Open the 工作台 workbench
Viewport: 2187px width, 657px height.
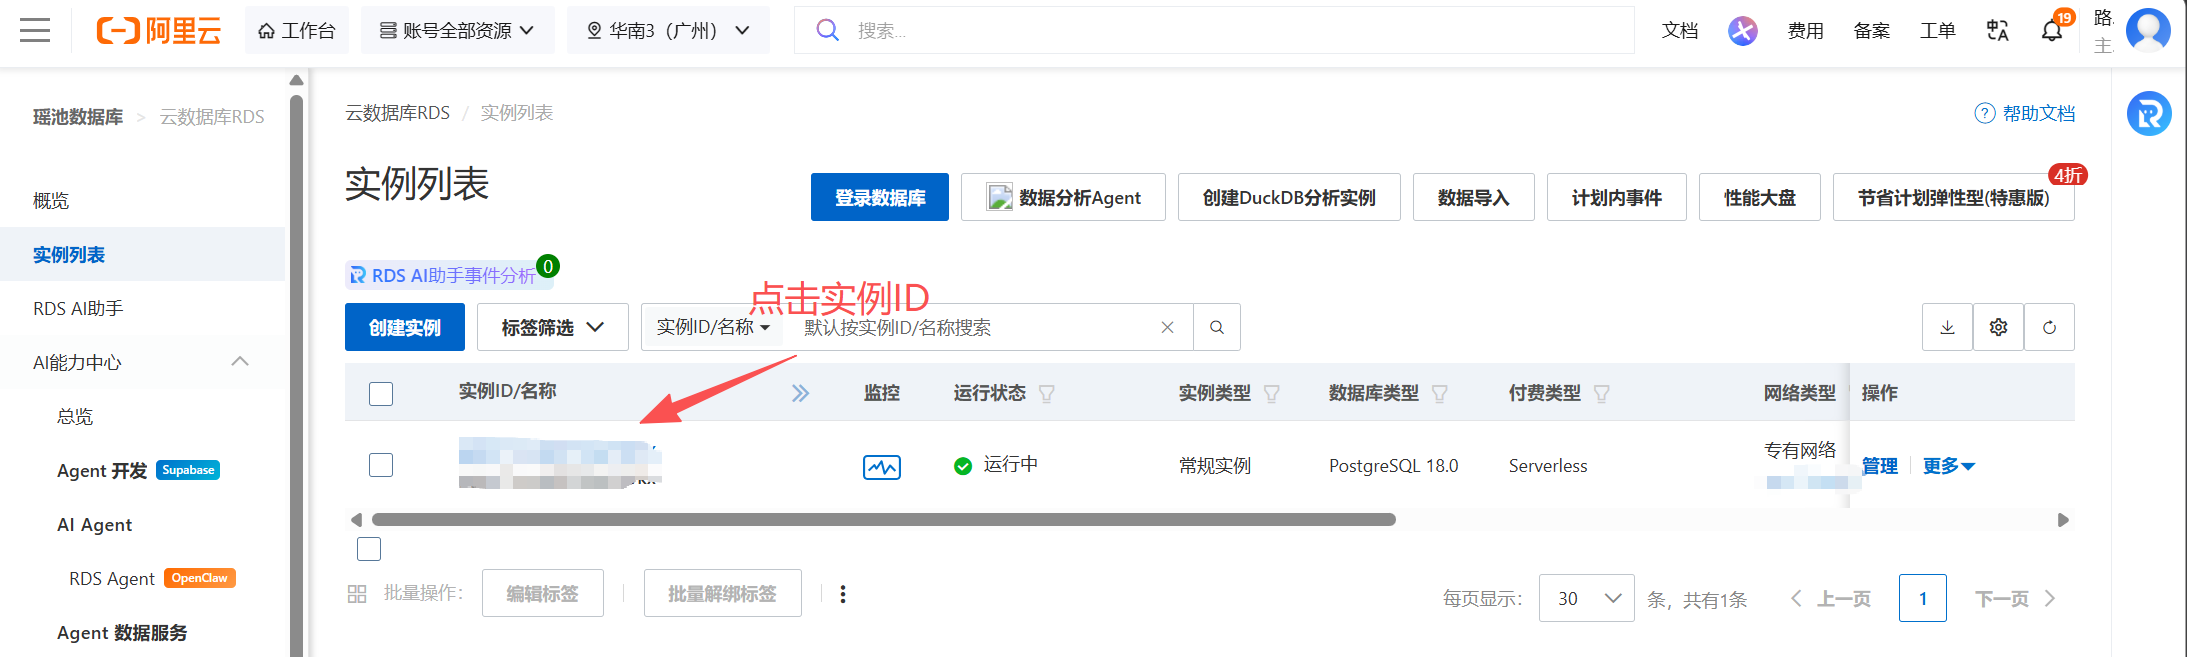pyautogui.click(x=296, y=31)
